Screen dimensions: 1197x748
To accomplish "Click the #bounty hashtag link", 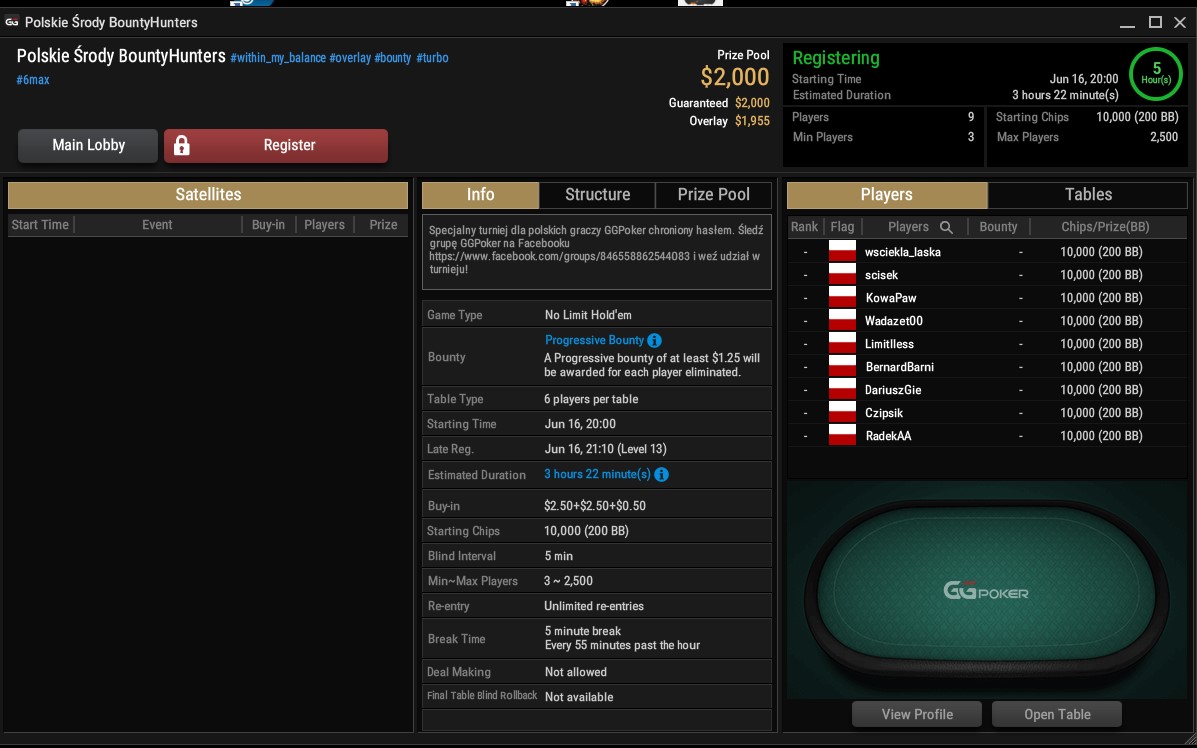I will click(392, 58).
